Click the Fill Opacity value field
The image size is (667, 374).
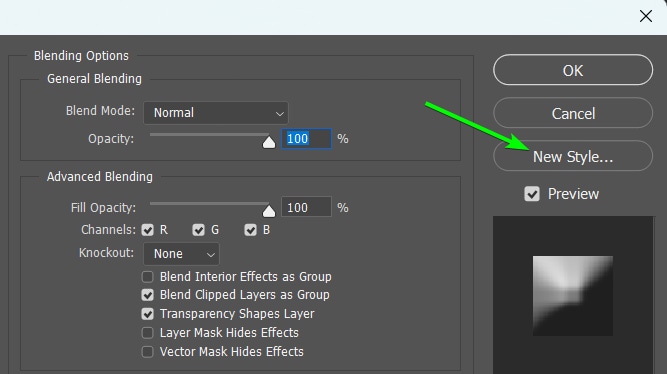coord(306,207)
